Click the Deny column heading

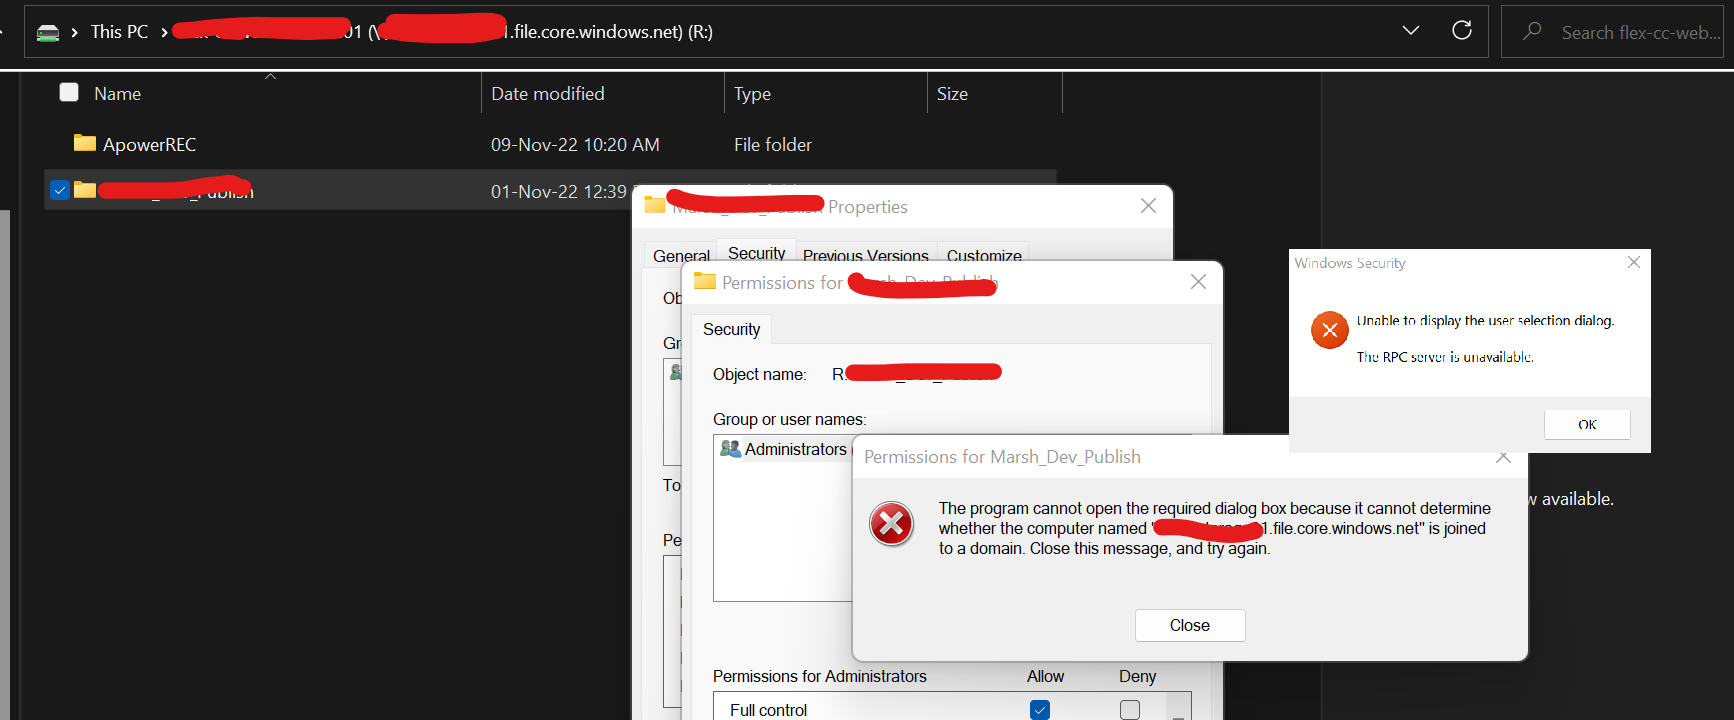pos(1137,676)
